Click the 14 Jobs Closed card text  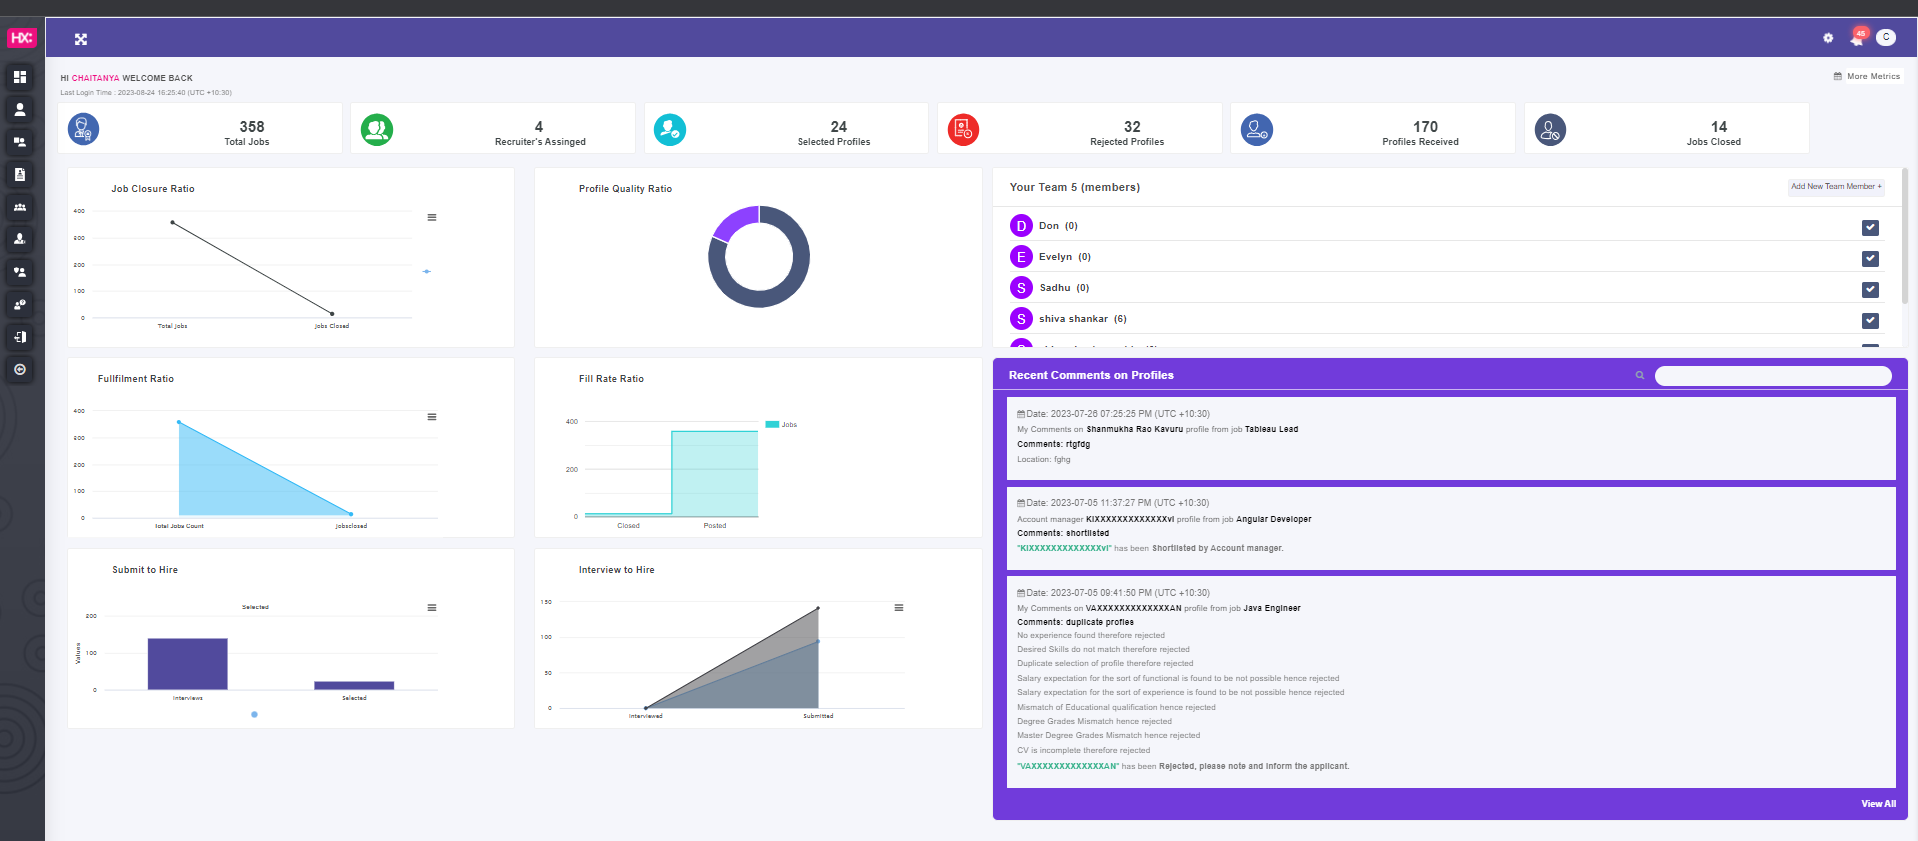coord(1714,133)
